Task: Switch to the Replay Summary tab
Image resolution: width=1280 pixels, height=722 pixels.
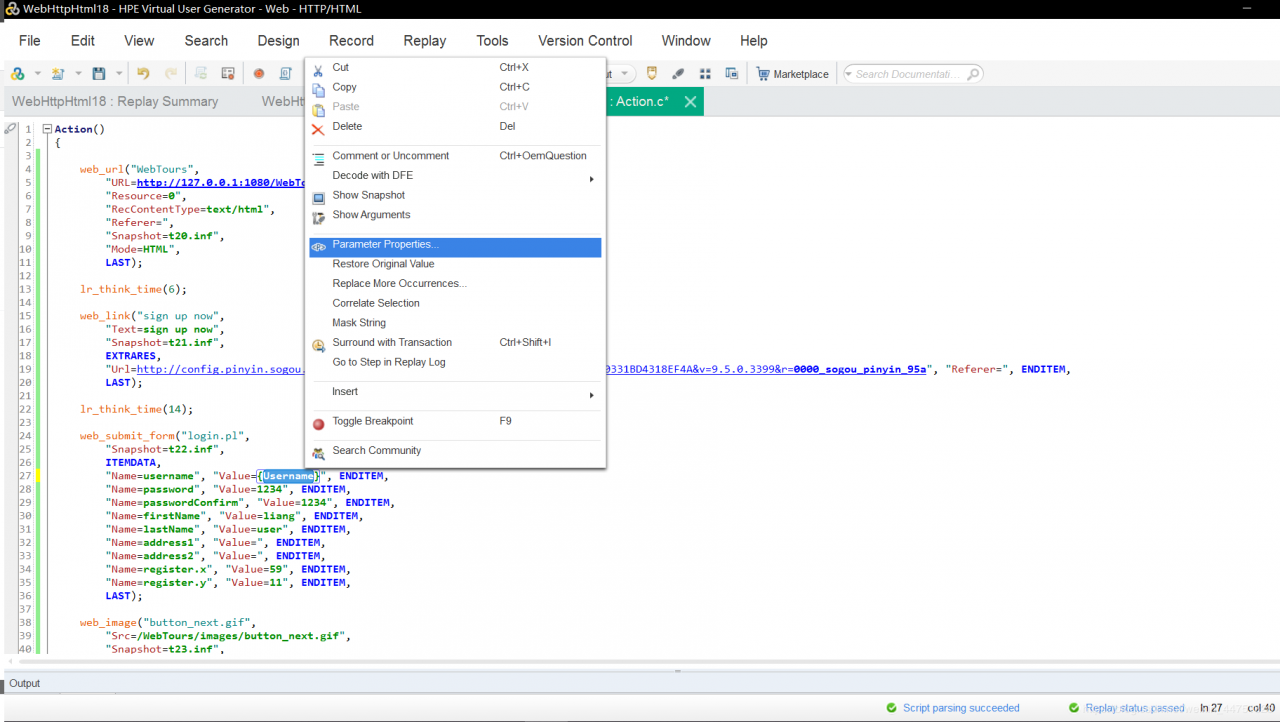Action: coord(115,101)
